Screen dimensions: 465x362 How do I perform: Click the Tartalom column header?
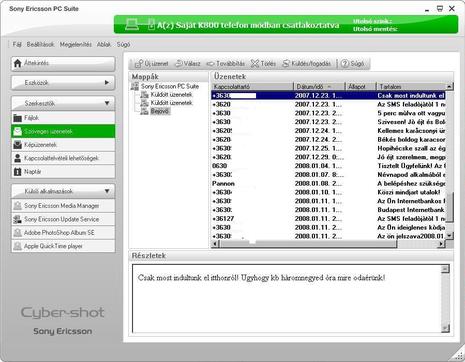[411, 86]
